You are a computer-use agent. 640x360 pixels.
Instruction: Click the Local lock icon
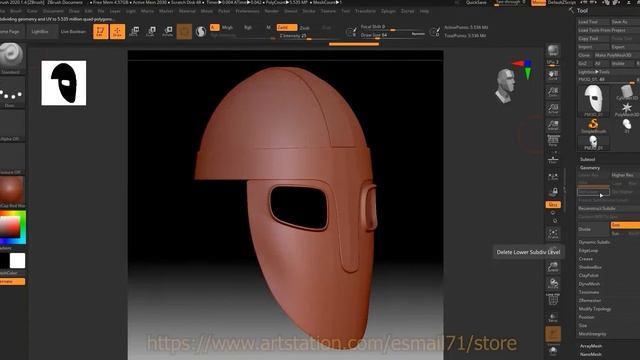(553, 192)
